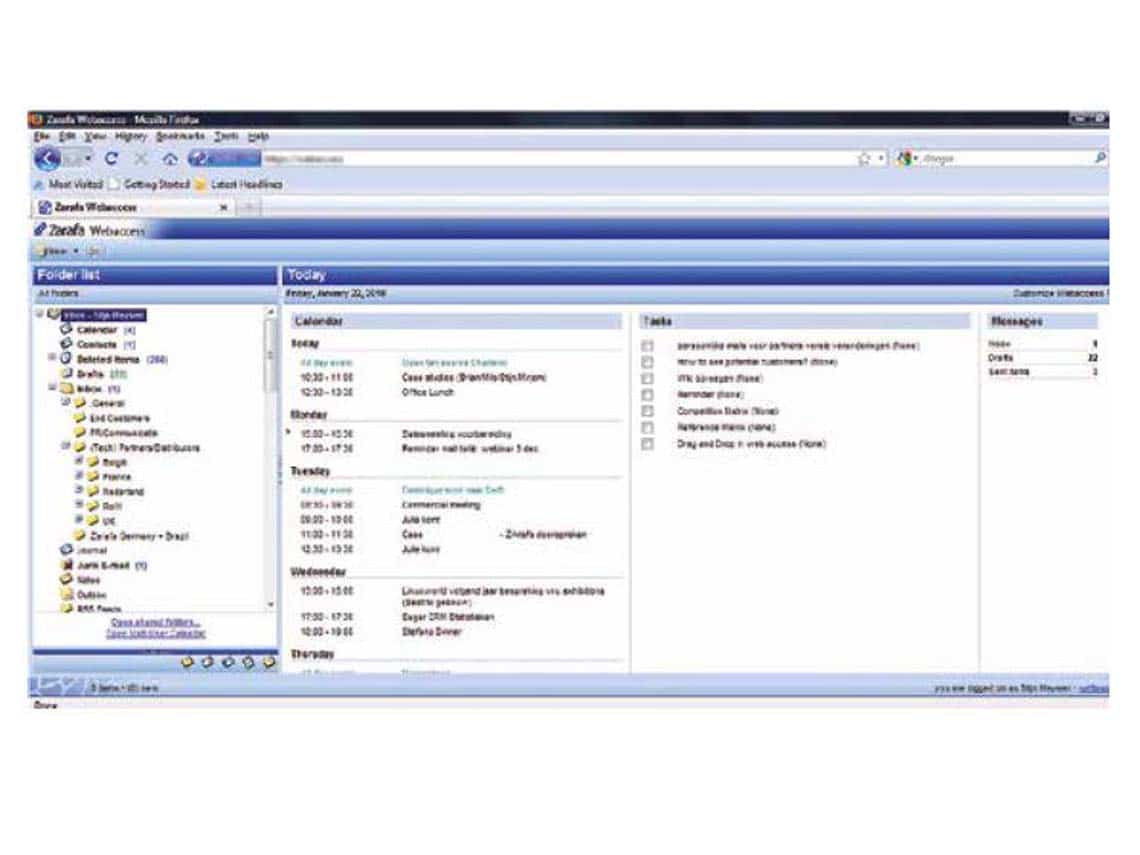Open the search engine dropdown next to Google
Viewport: 1140px width, 855px height.
point(915,158)
